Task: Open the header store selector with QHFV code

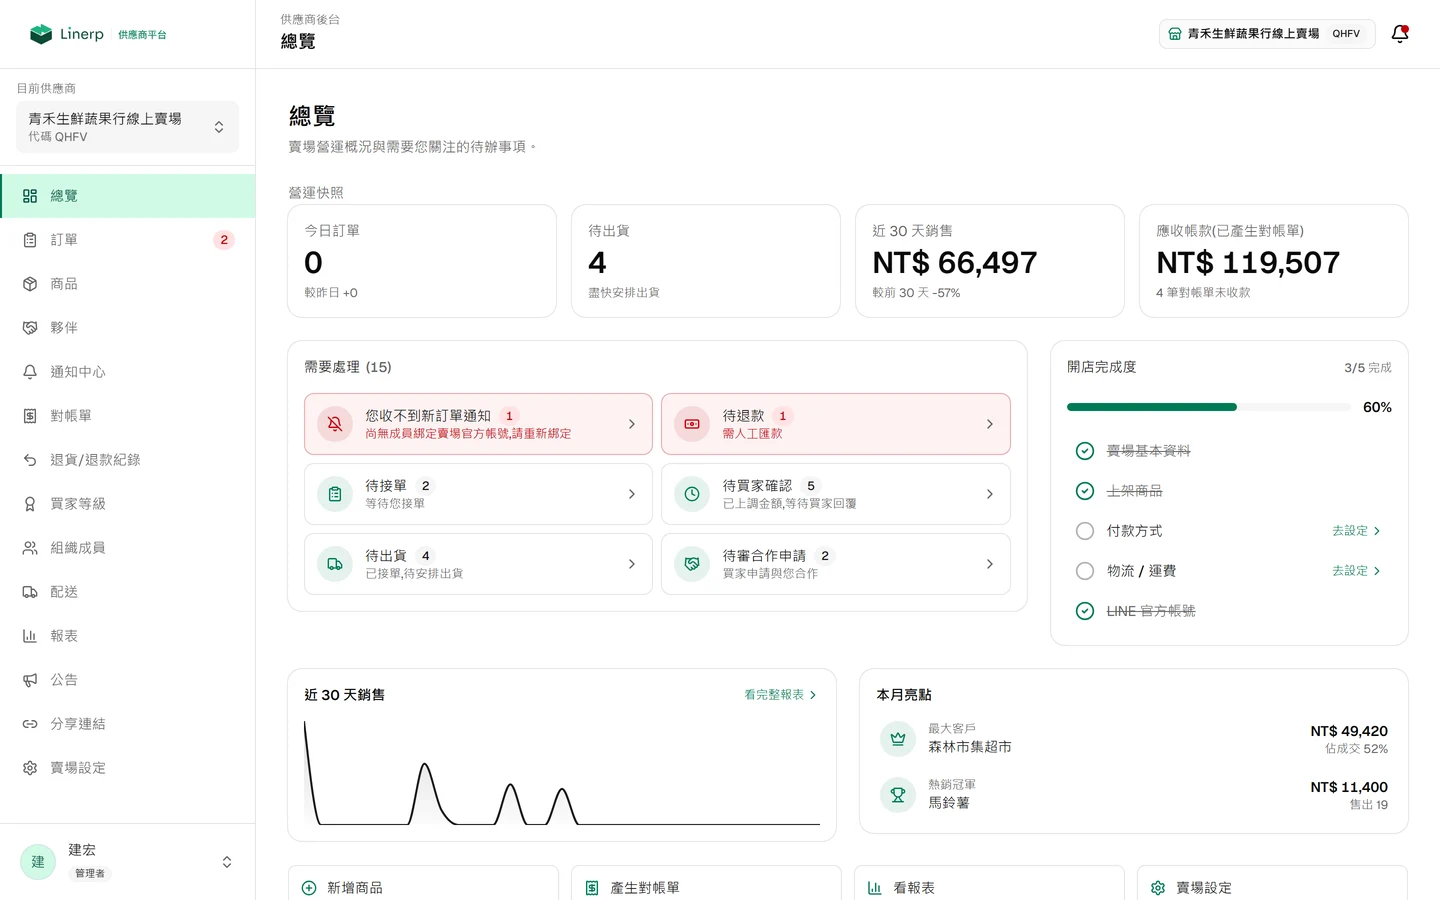Action: coord(1267,34)
